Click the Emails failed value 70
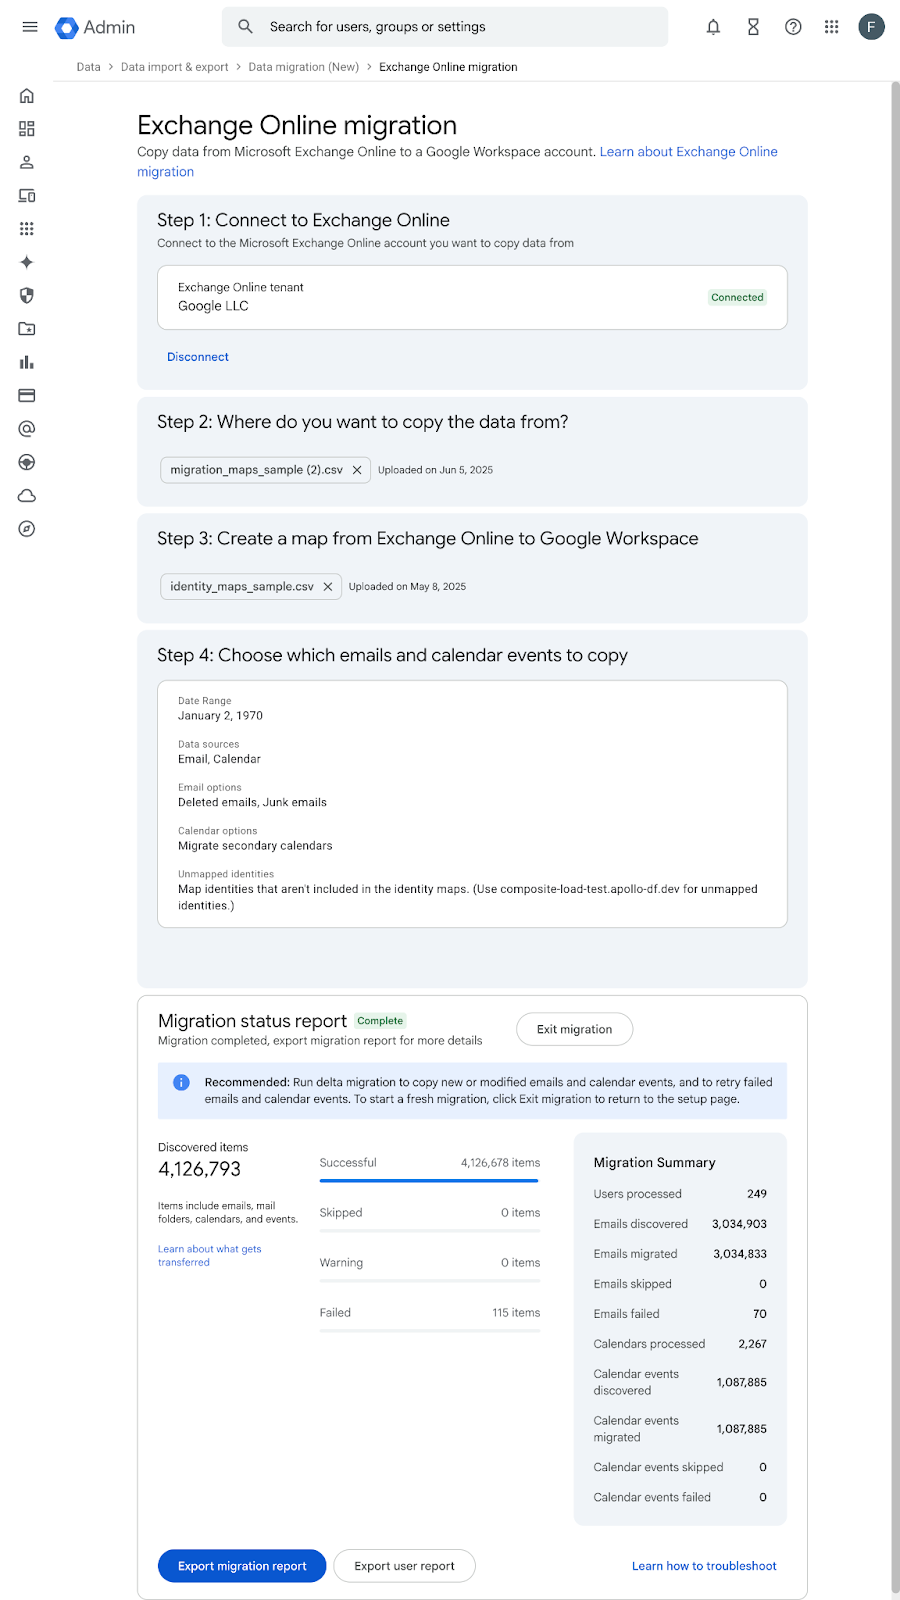This screenshot has width=900, height=1600. (760, 1314)
